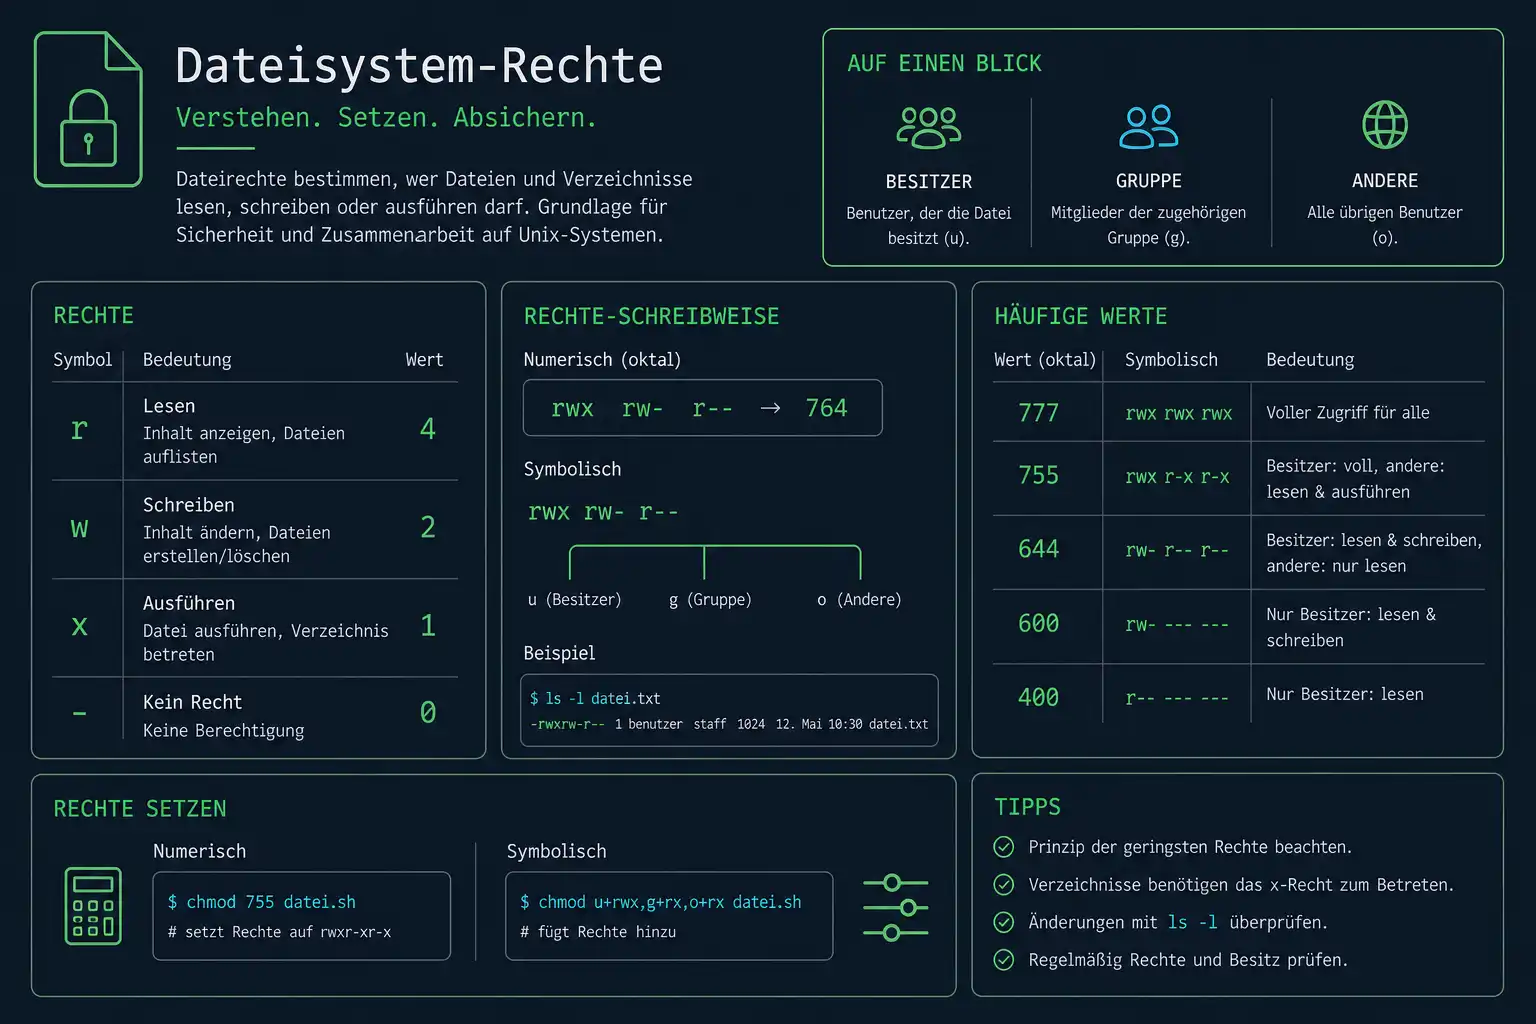
Task: Click the 'u (Besitzer)' label under the bracket
Action: (574, 599)
